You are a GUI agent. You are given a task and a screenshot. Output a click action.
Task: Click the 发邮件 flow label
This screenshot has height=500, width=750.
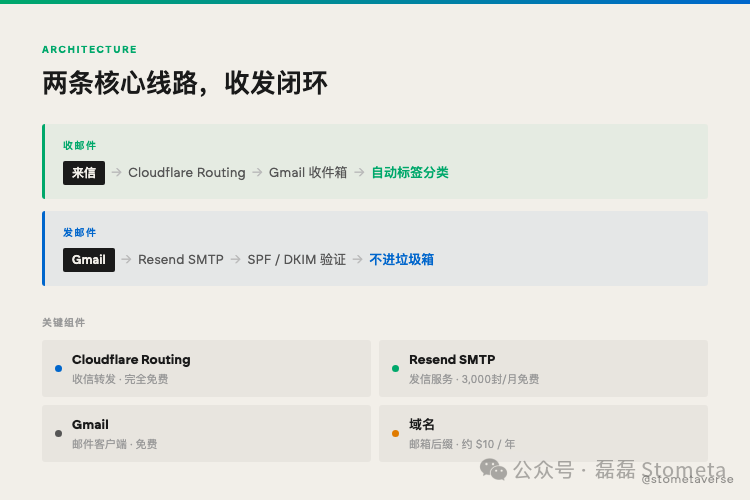pos(79,233)
